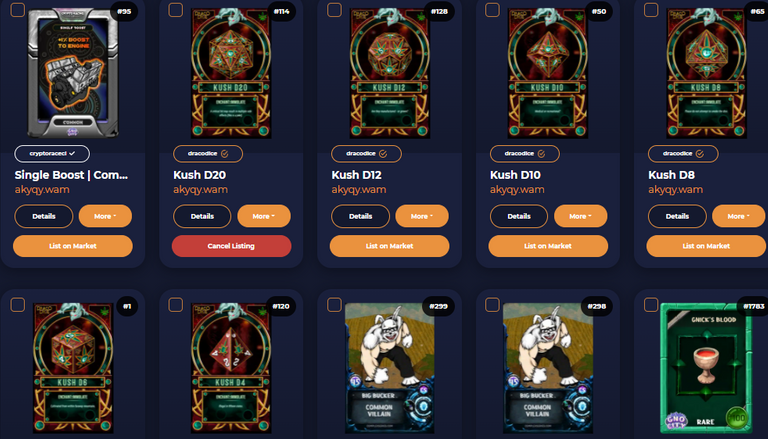
Task: Tick the checkbox on Single Boost card
Action: coord(18,10)
